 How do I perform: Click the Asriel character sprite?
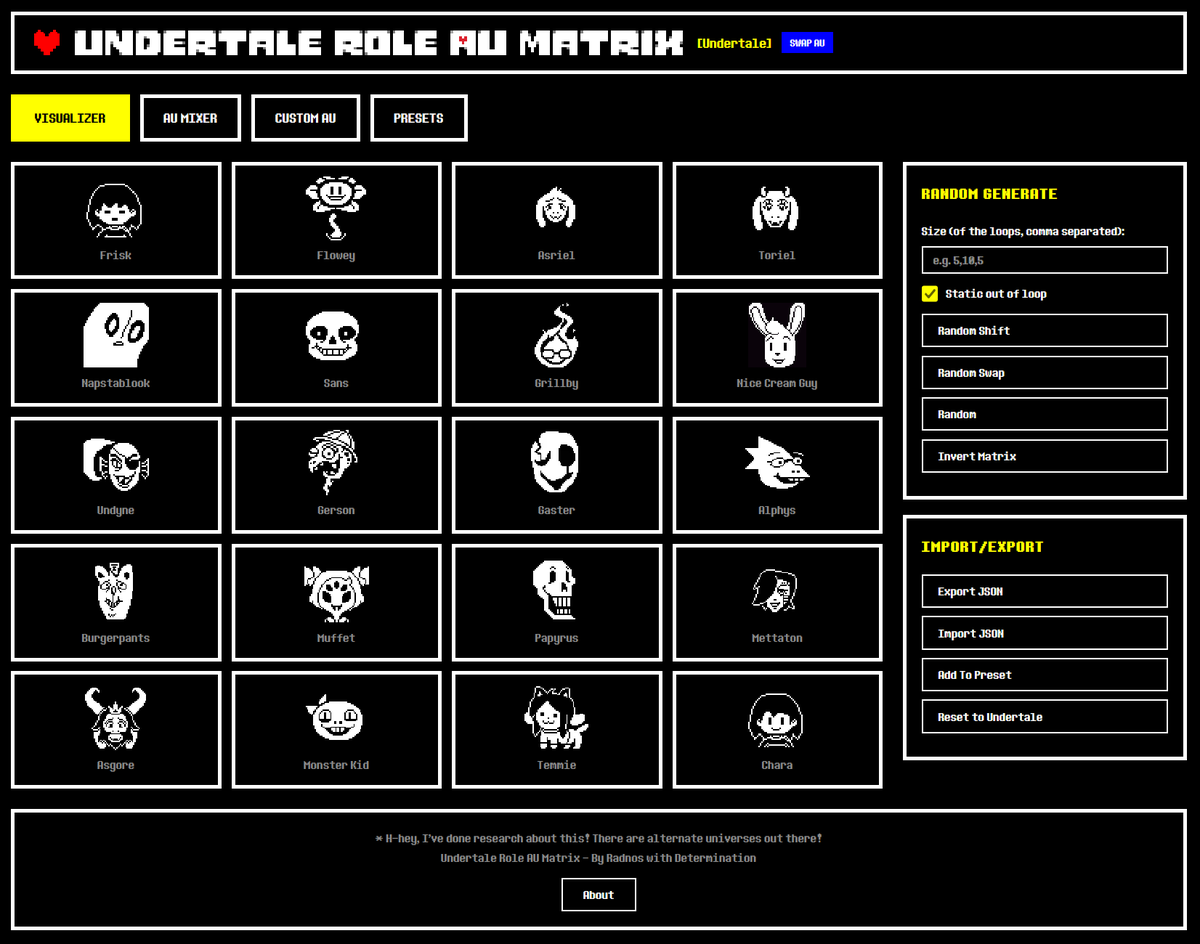pyautogui.click(x=556, y=209)
